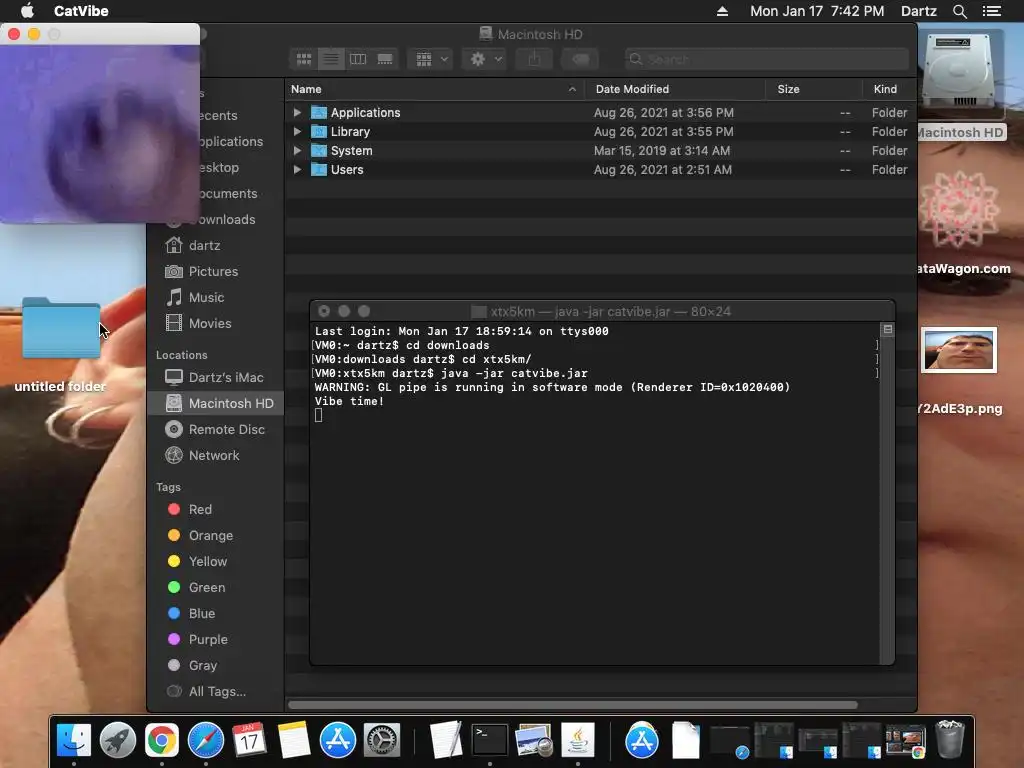Click the Finder search field

pyautogui.click(x=766, y=59)
